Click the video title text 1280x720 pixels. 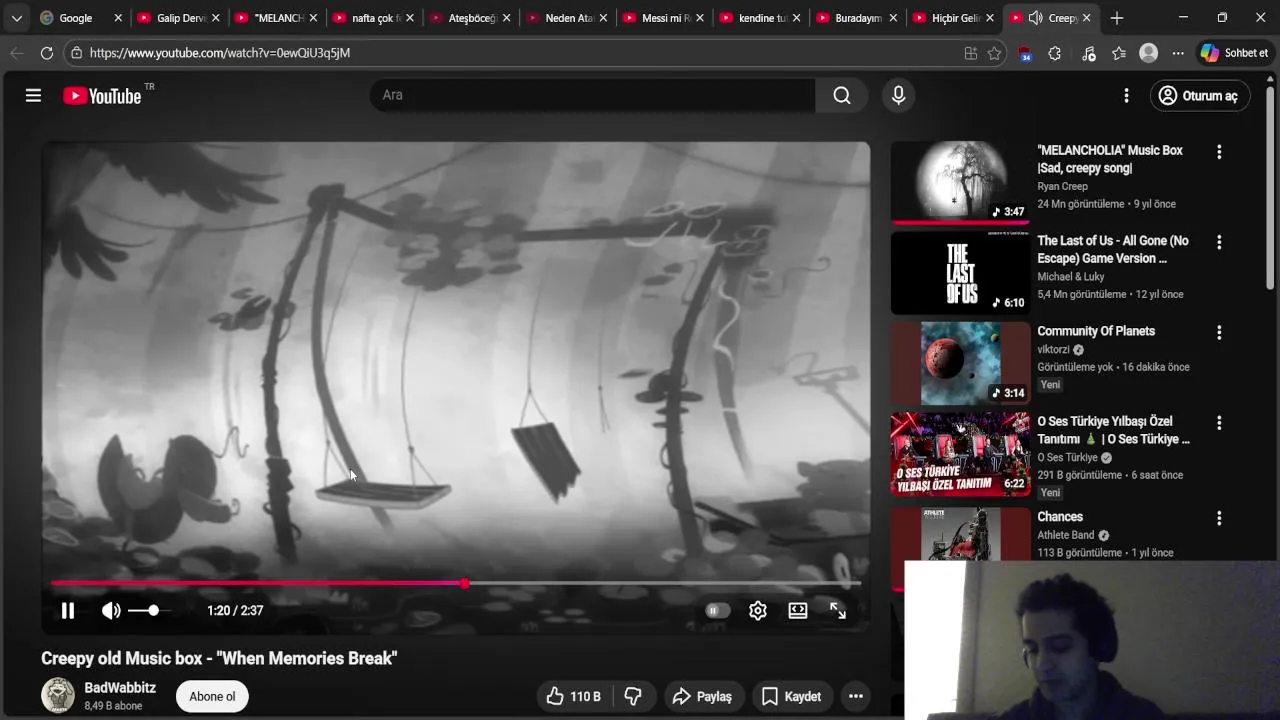pyautogui.click(x=219, y=658)
